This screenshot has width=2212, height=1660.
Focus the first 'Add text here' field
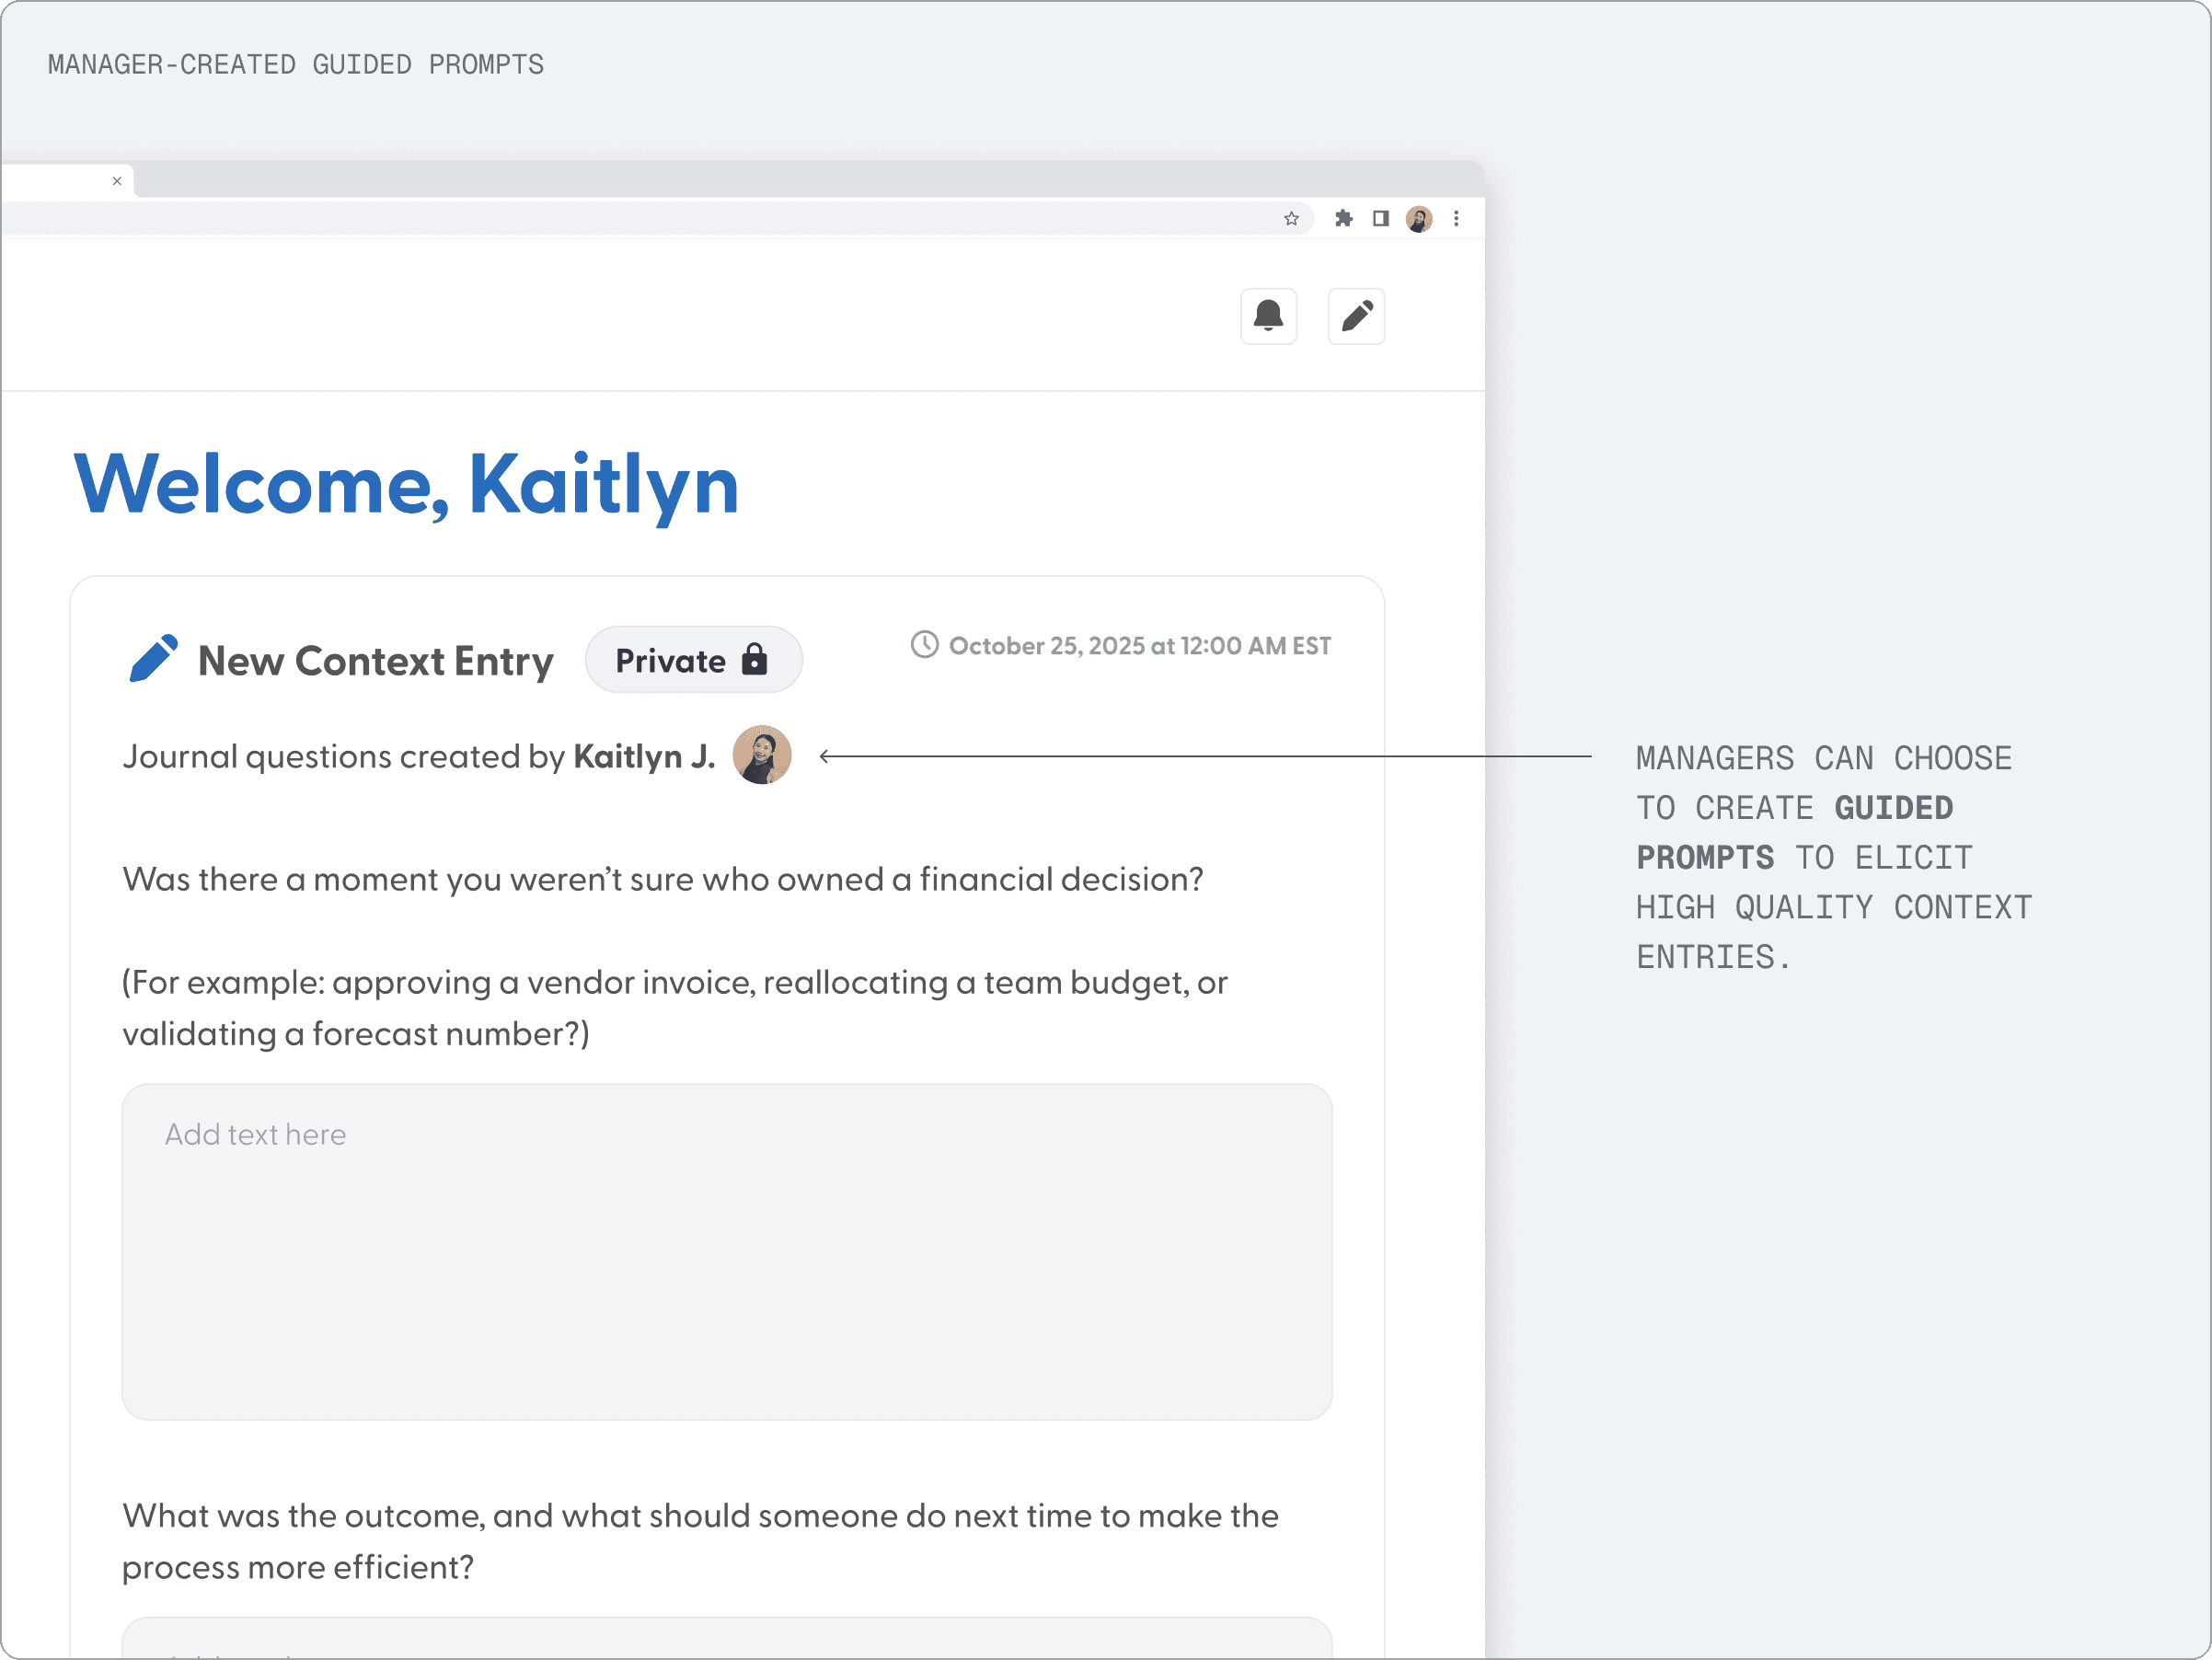point(726,1251)
